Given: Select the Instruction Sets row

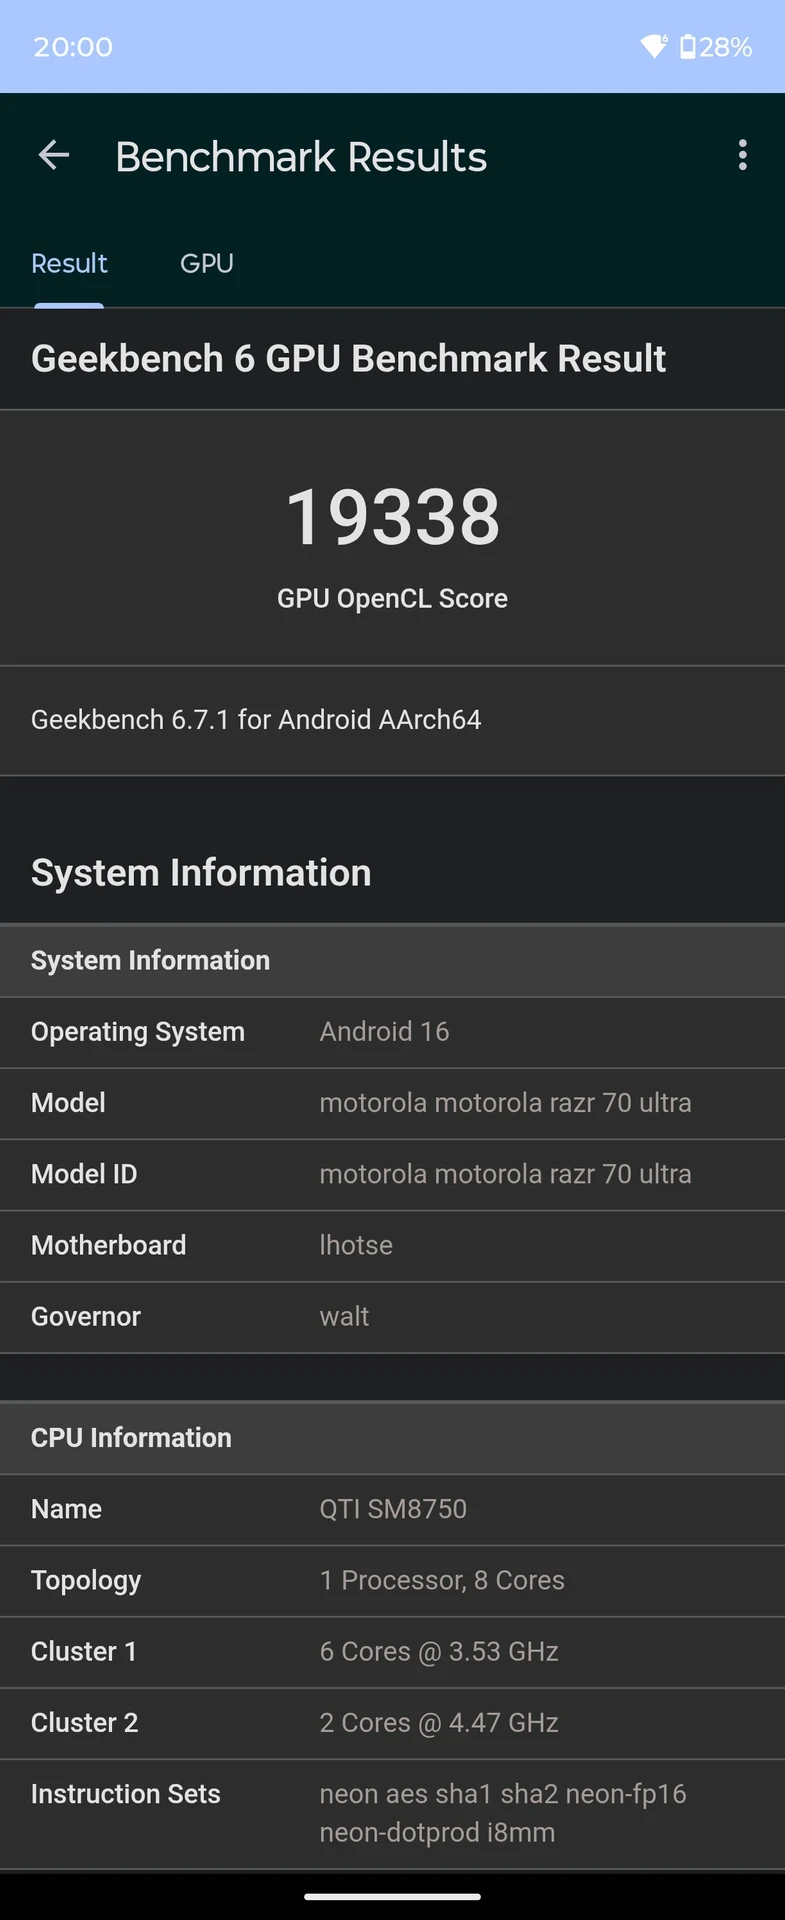Looking at the screenshot, I should click(392, 1813).
